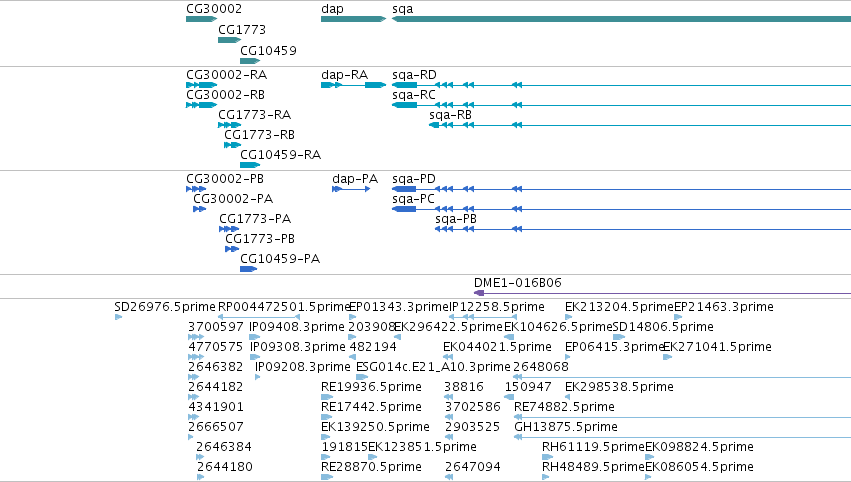The width and height of the screenshot is (851, 482).
Task: Select EST EK098824.5prime
Action: 699,447
